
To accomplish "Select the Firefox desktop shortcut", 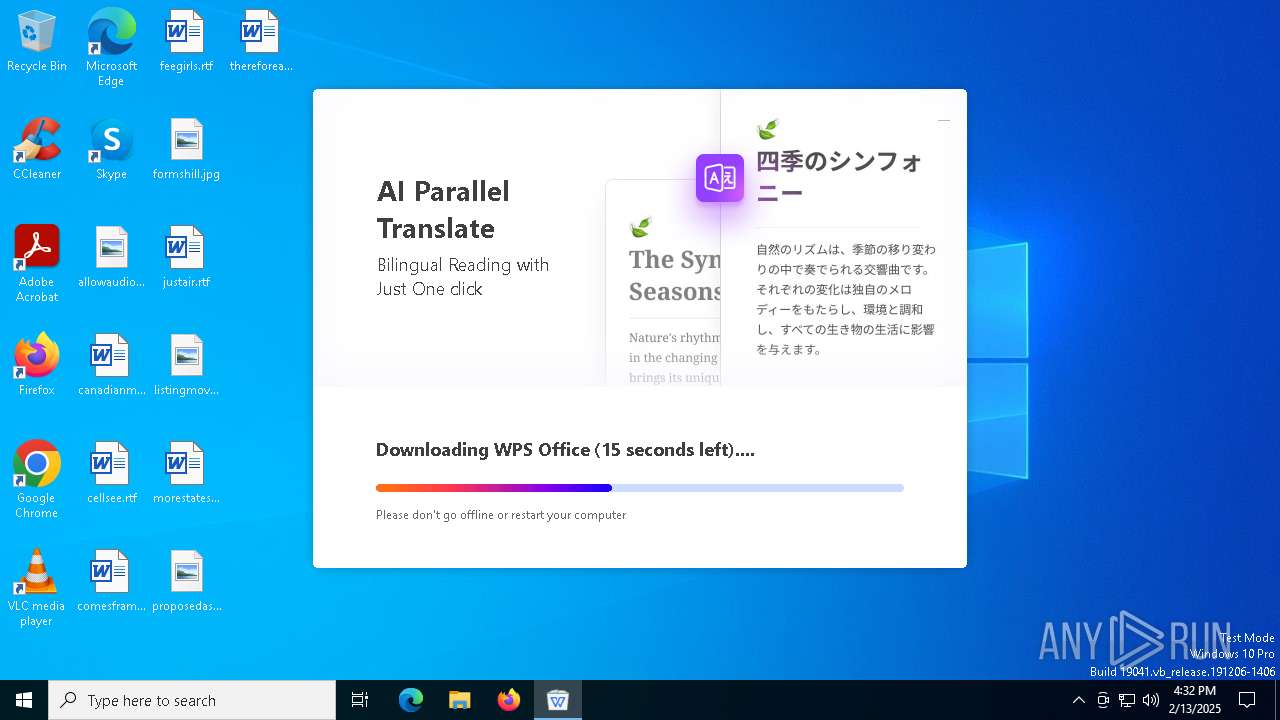I will 37,366.
